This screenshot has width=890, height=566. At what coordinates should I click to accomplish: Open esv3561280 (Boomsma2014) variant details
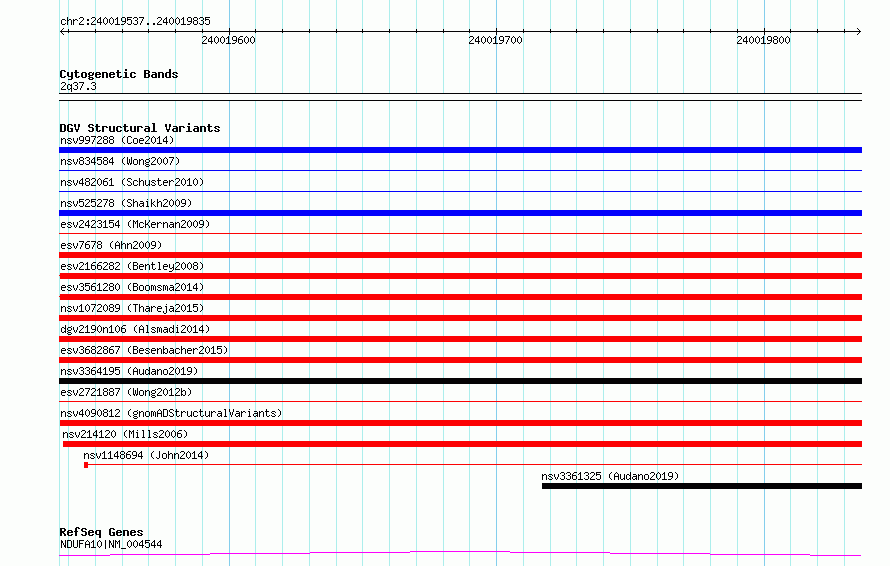click(x=132, y=287)
